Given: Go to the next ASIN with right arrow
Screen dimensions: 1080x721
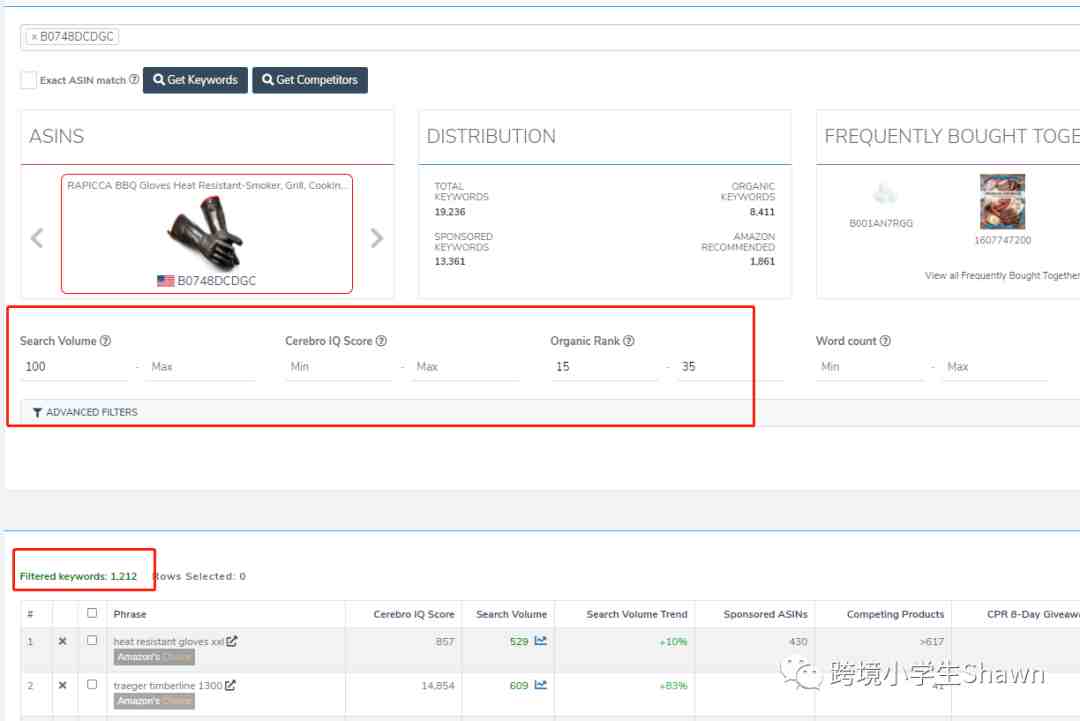Looking at the screenshot, I should click(x=376, y=238).
